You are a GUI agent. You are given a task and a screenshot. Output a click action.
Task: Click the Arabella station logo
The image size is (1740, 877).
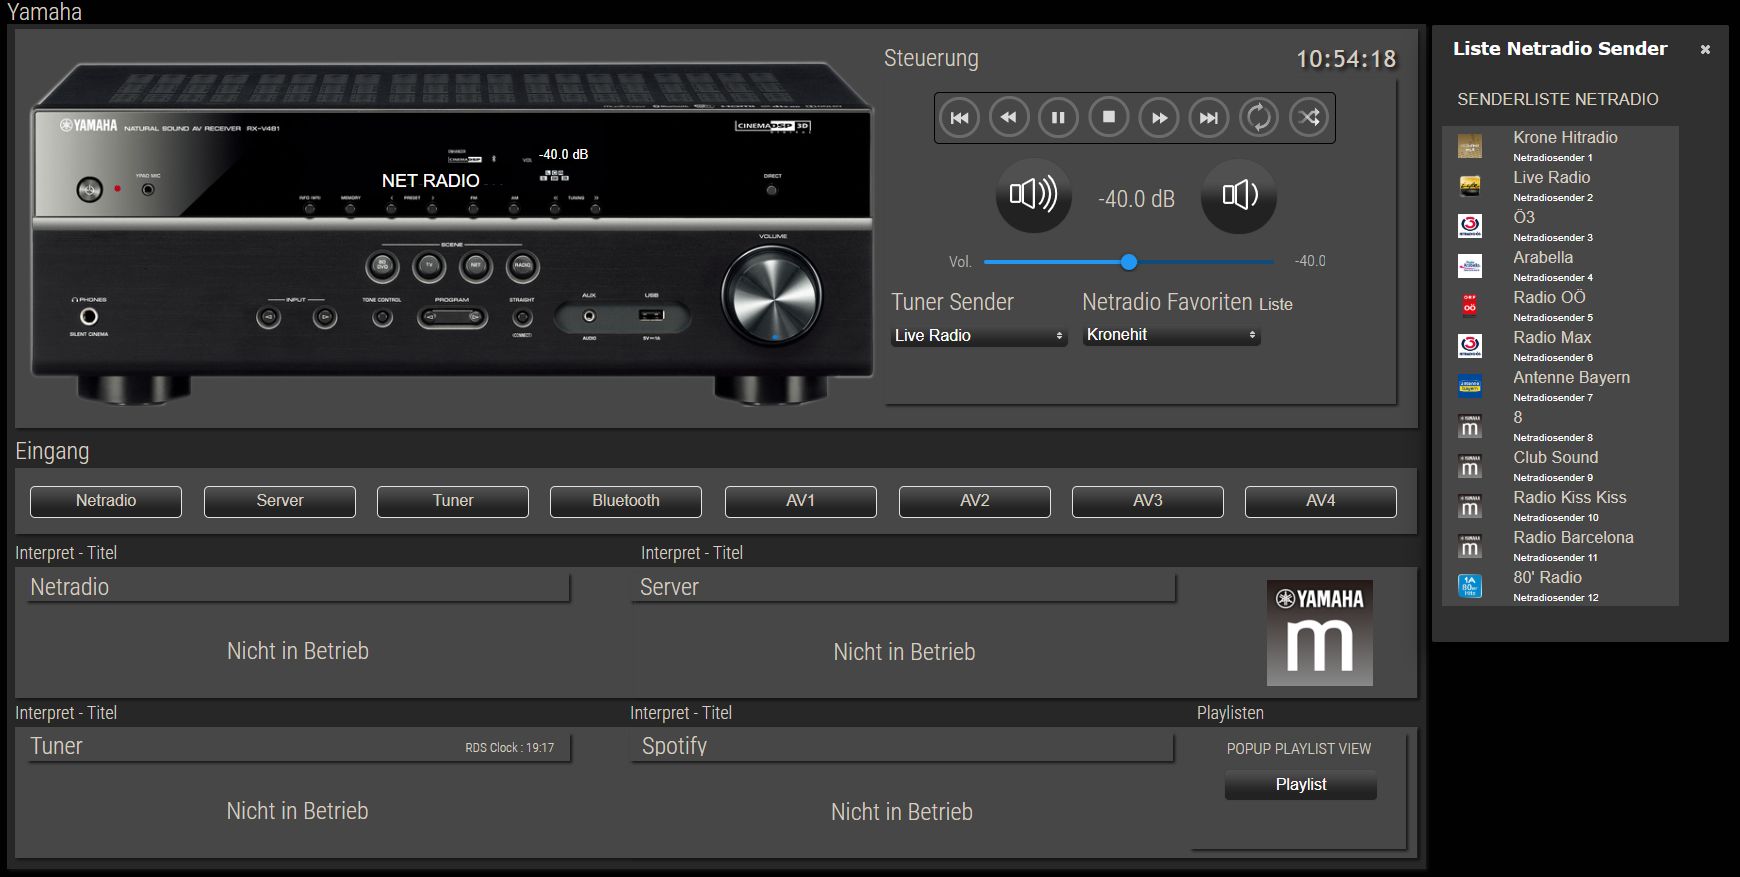[1470, 266]
